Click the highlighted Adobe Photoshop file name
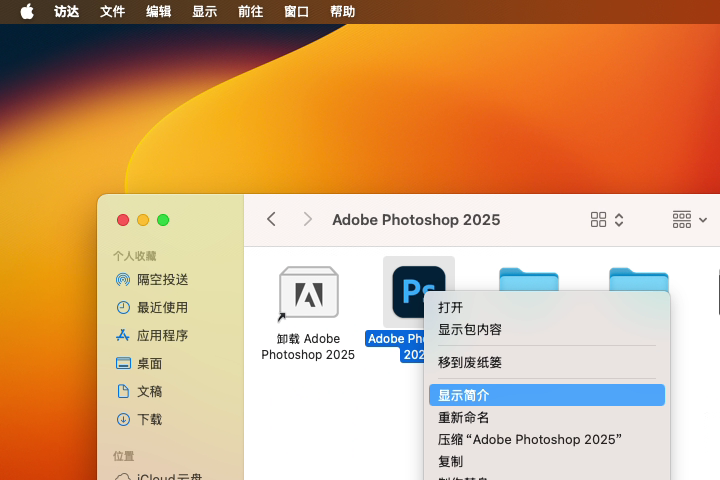Viewport: 720px width, 480px height. pyautogui.click(x=396, y=346)
